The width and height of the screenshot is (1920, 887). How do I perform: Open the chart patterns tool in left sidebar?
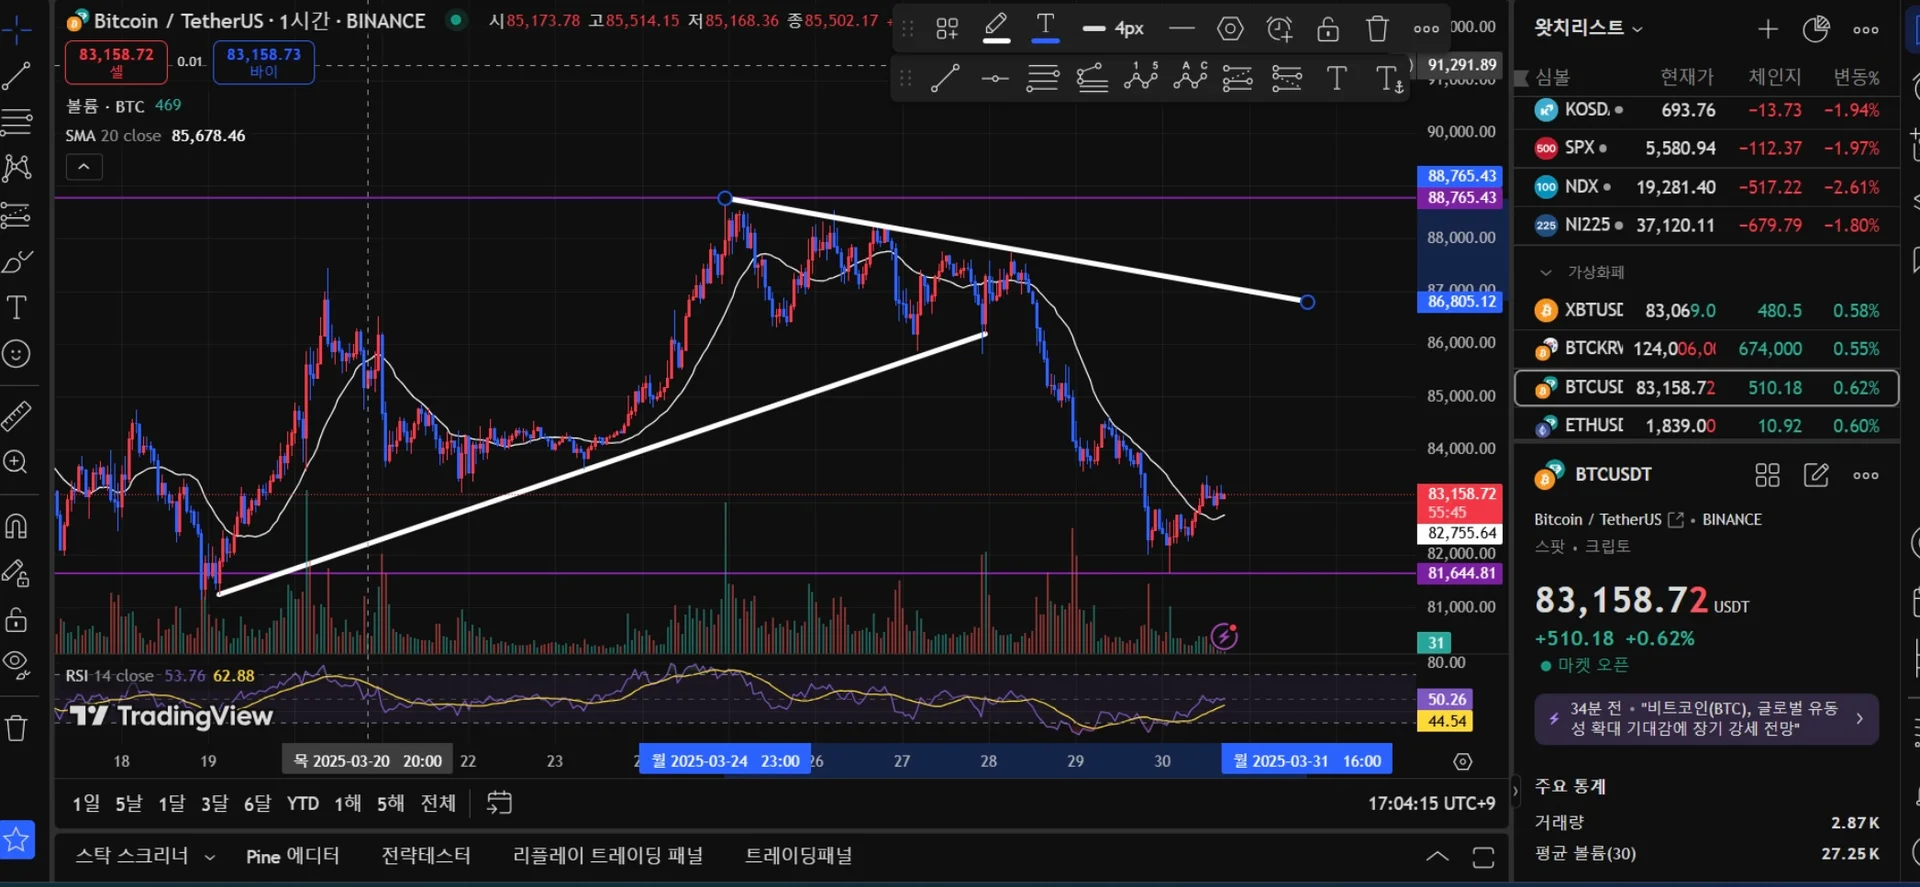coord(17,167)
